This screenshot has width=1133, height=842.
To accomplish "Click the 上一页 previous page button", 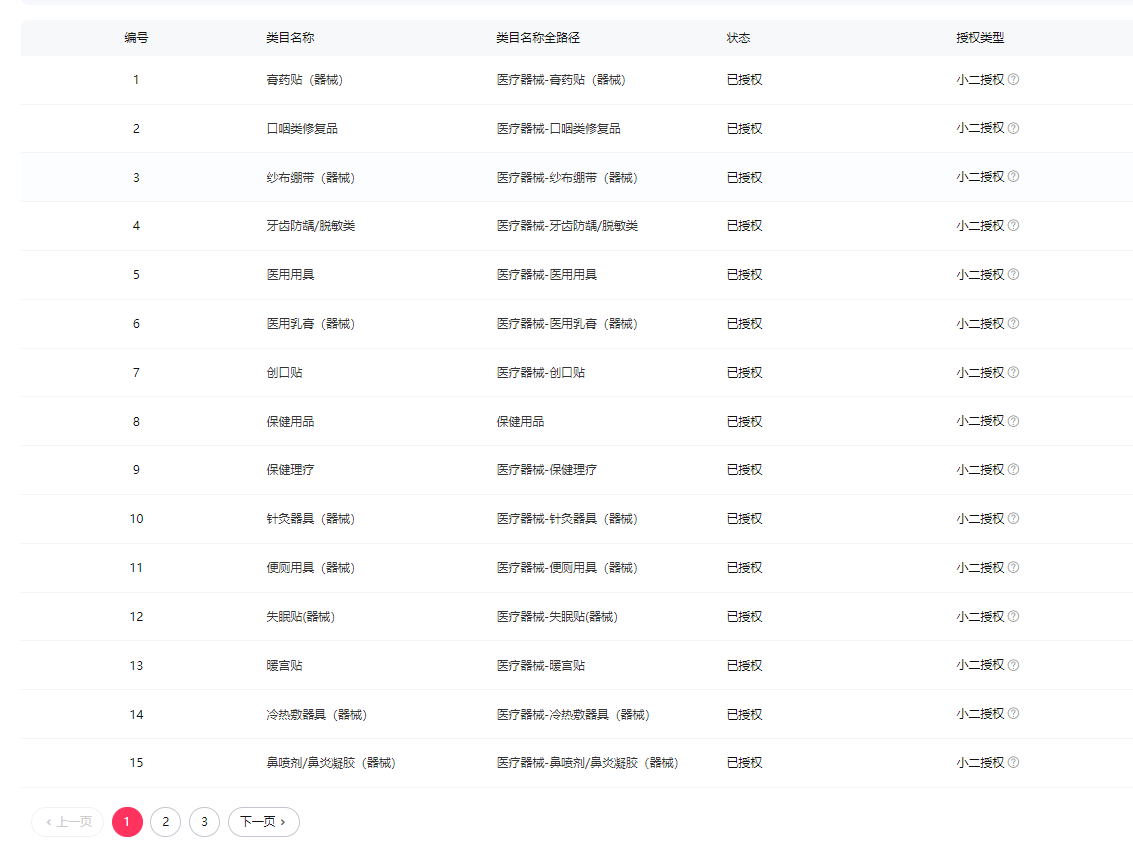I will click(68, 822).
